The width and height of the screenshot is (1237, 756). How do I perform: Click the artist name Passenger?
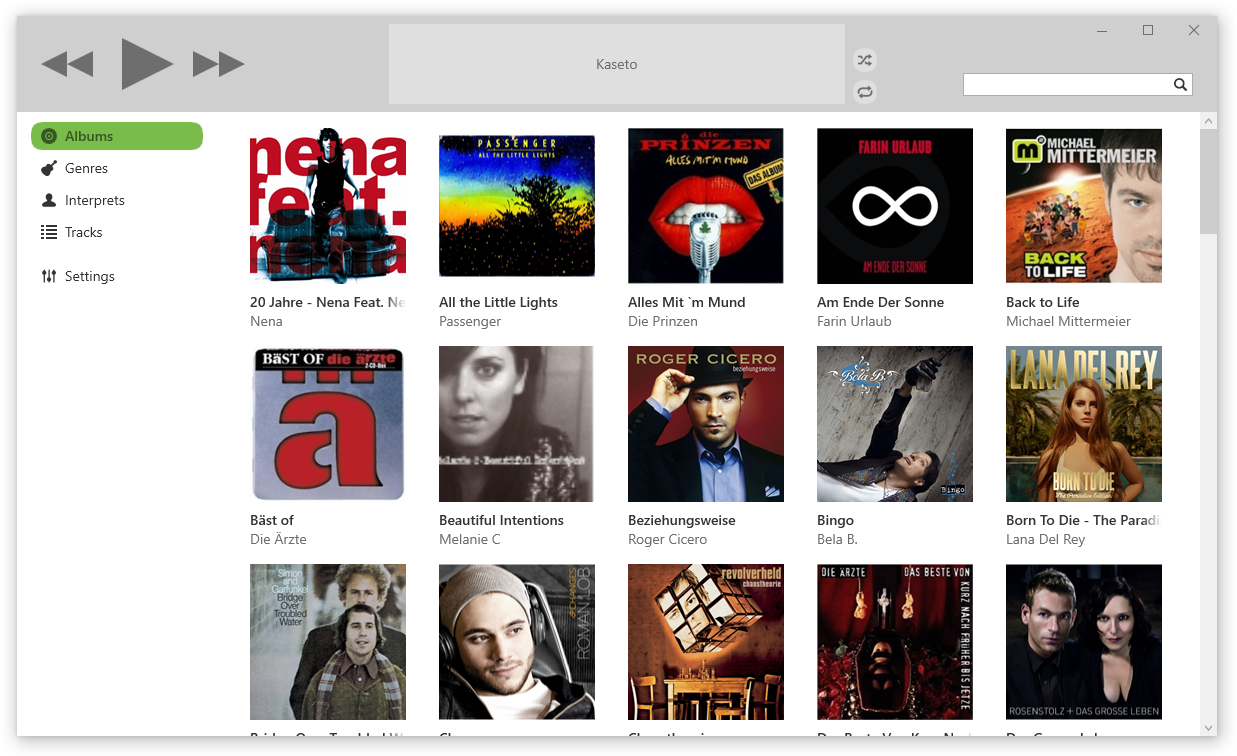point(470,322)
